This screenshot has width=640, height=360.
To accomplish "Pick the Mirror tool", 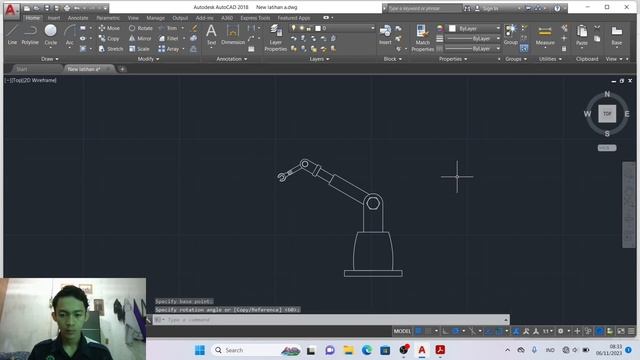I will [140, 38].
